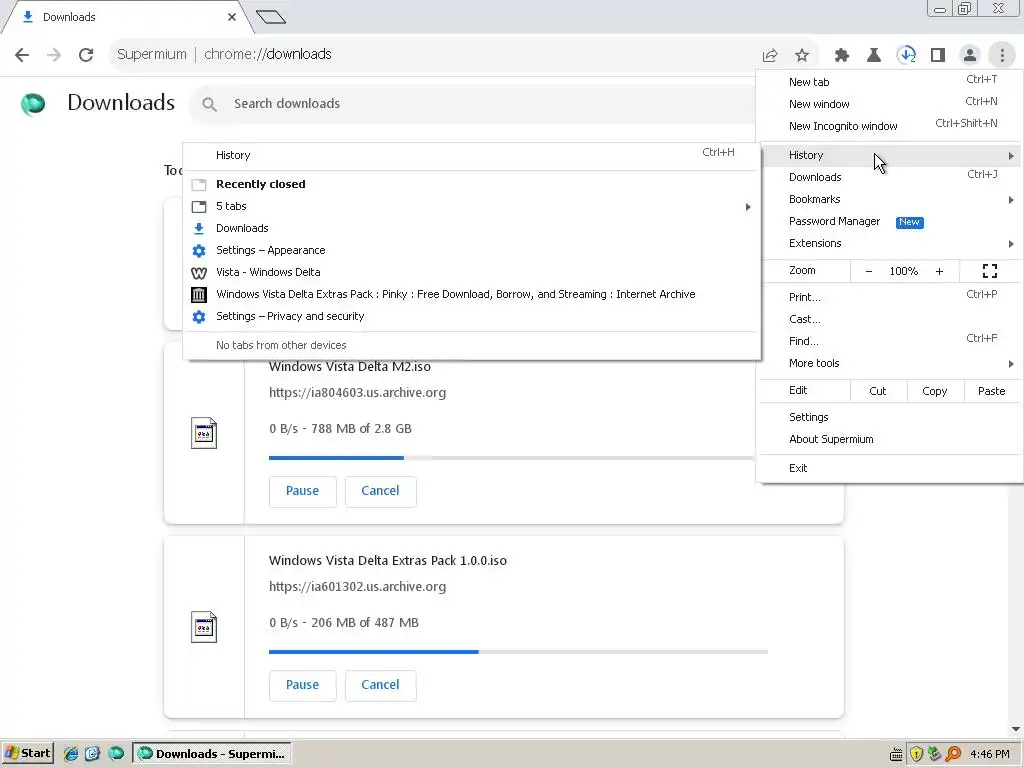The image size is (1024, 768).
Task: Close the Downloads tab
Action: [232, 17]
